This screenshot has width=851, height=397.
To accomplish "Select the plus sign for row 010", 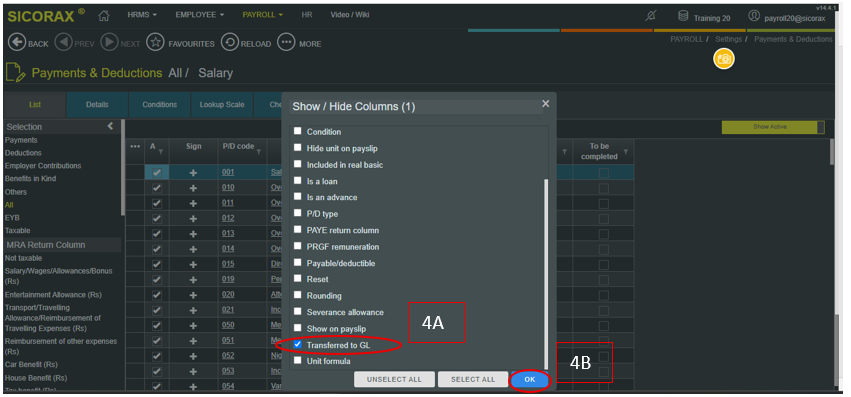I will click(x=193, y=188).
